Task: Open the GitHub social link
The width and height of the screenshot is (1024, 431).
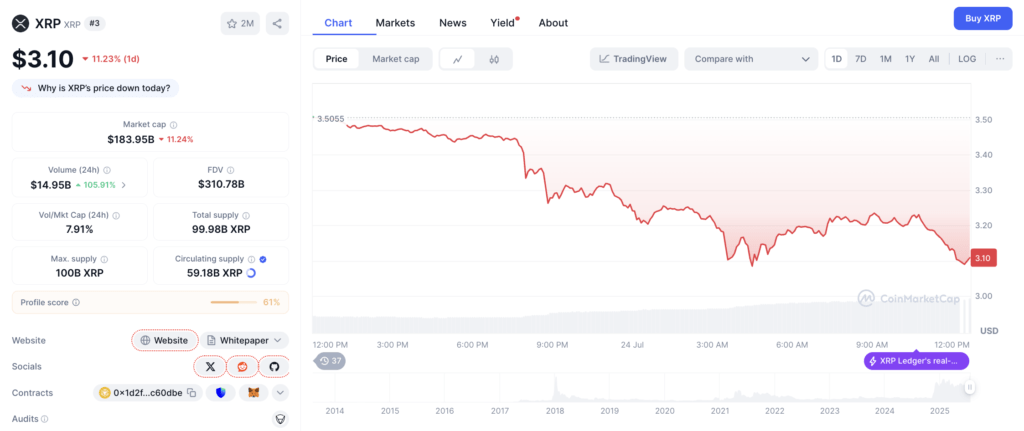Action: pos(274,366)
